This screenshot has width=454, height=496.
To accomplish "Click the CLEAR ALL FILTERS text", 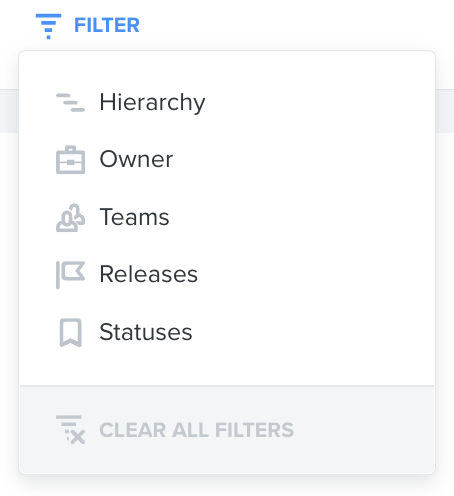I will click(x=197, y=430).
